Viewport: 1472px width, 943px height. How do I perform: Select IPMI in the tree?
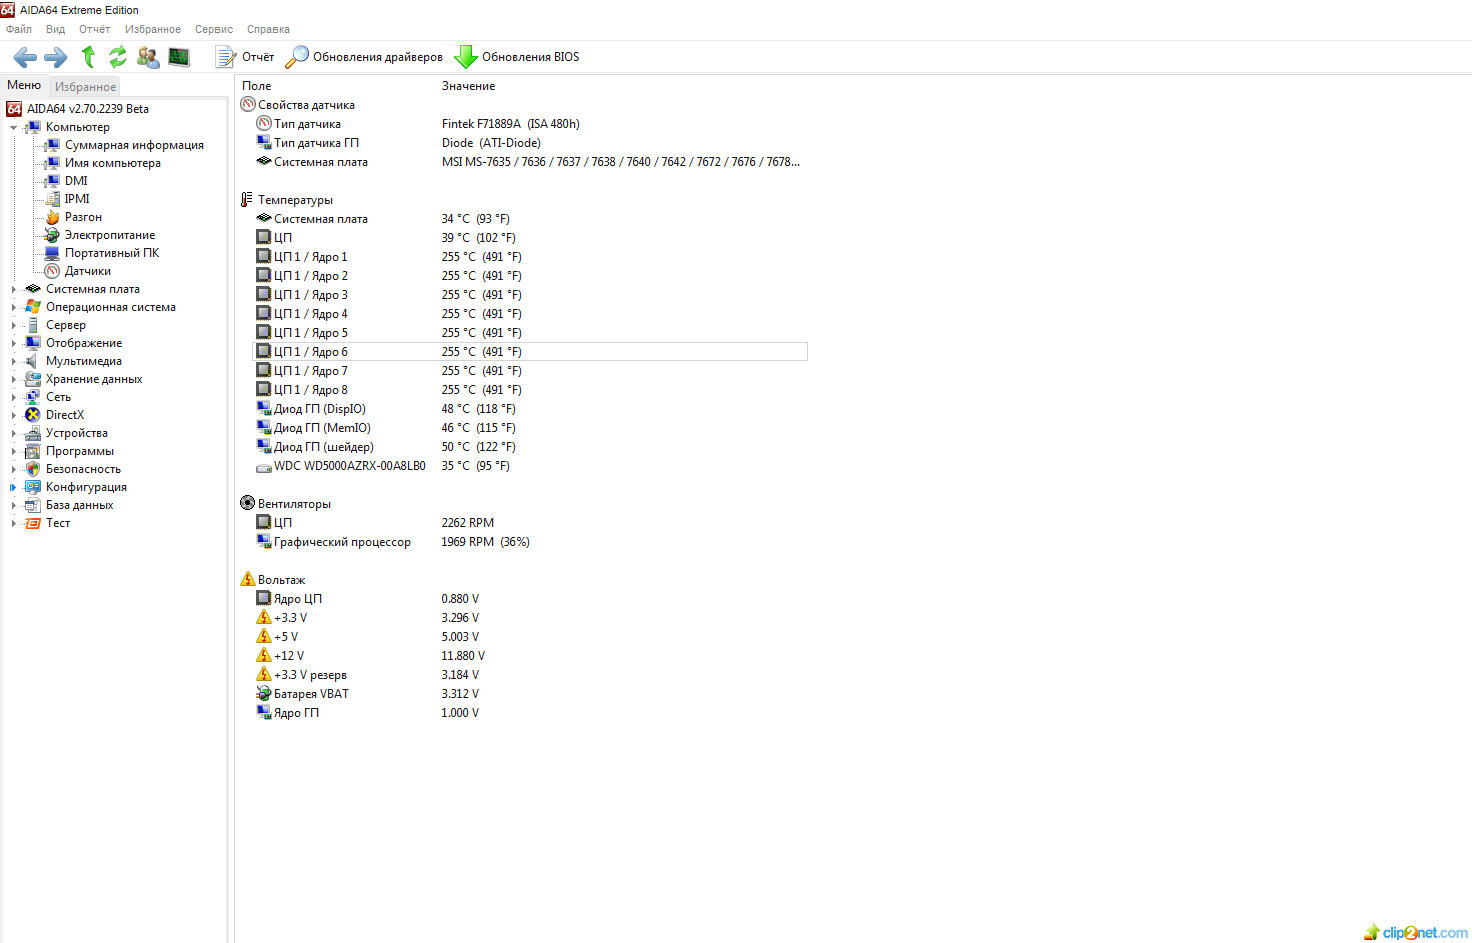(77, 199)
